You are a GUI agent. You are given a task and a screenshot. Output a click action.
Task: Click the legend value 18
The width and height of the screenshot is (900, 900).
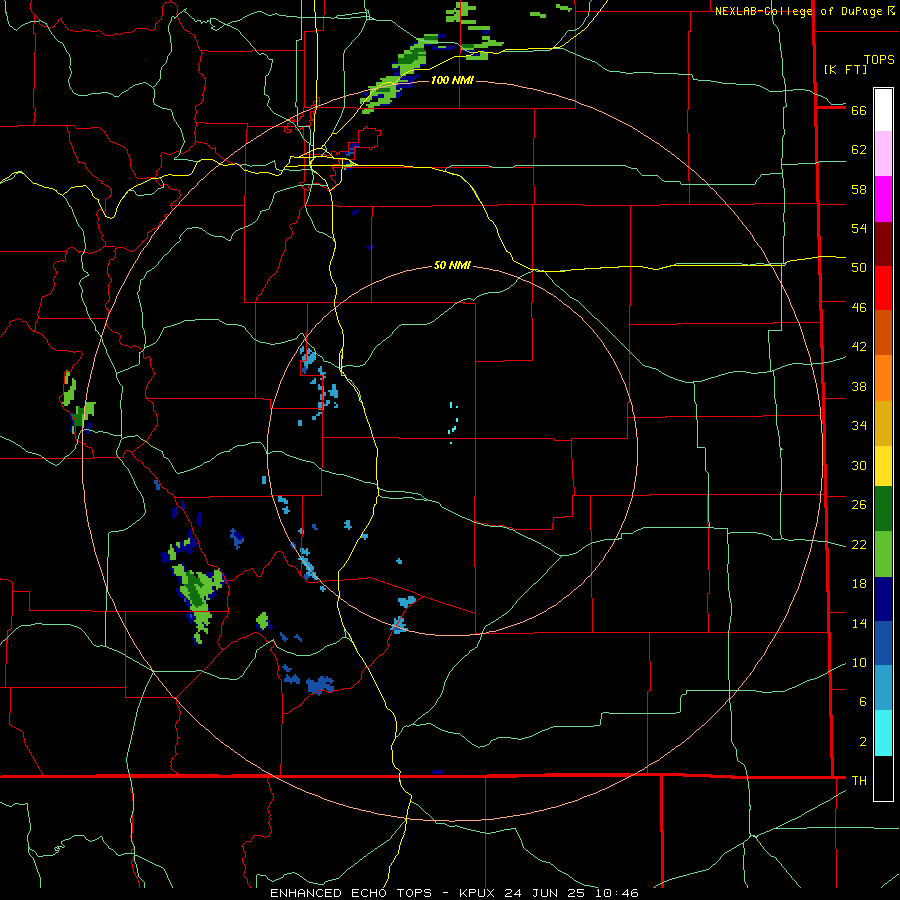click(x=859, y=584)
